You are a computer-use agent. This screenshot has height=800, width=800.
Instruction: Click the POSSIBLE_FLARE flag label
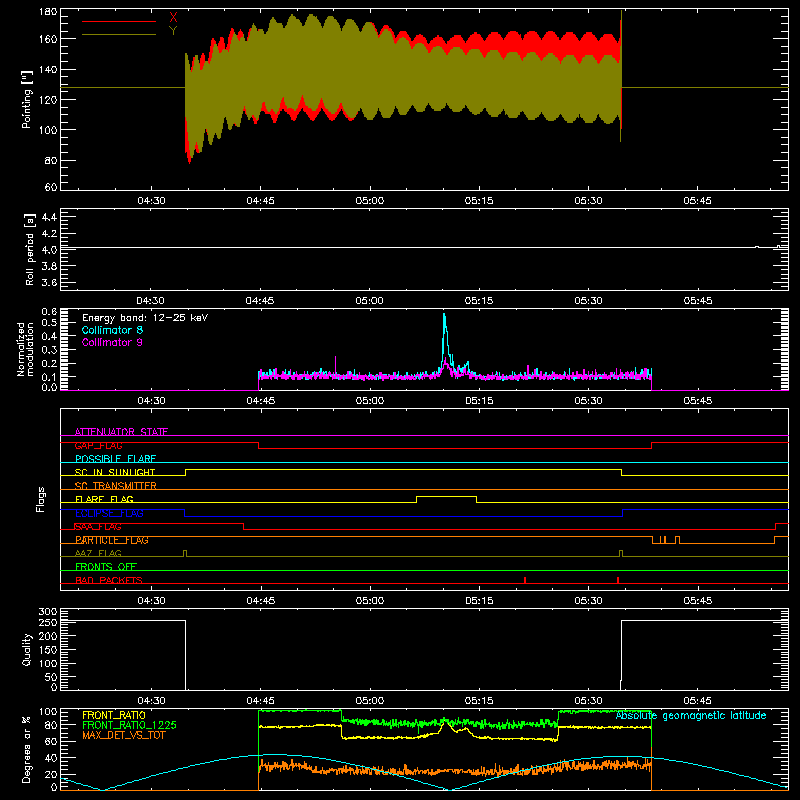coord(115,459)
